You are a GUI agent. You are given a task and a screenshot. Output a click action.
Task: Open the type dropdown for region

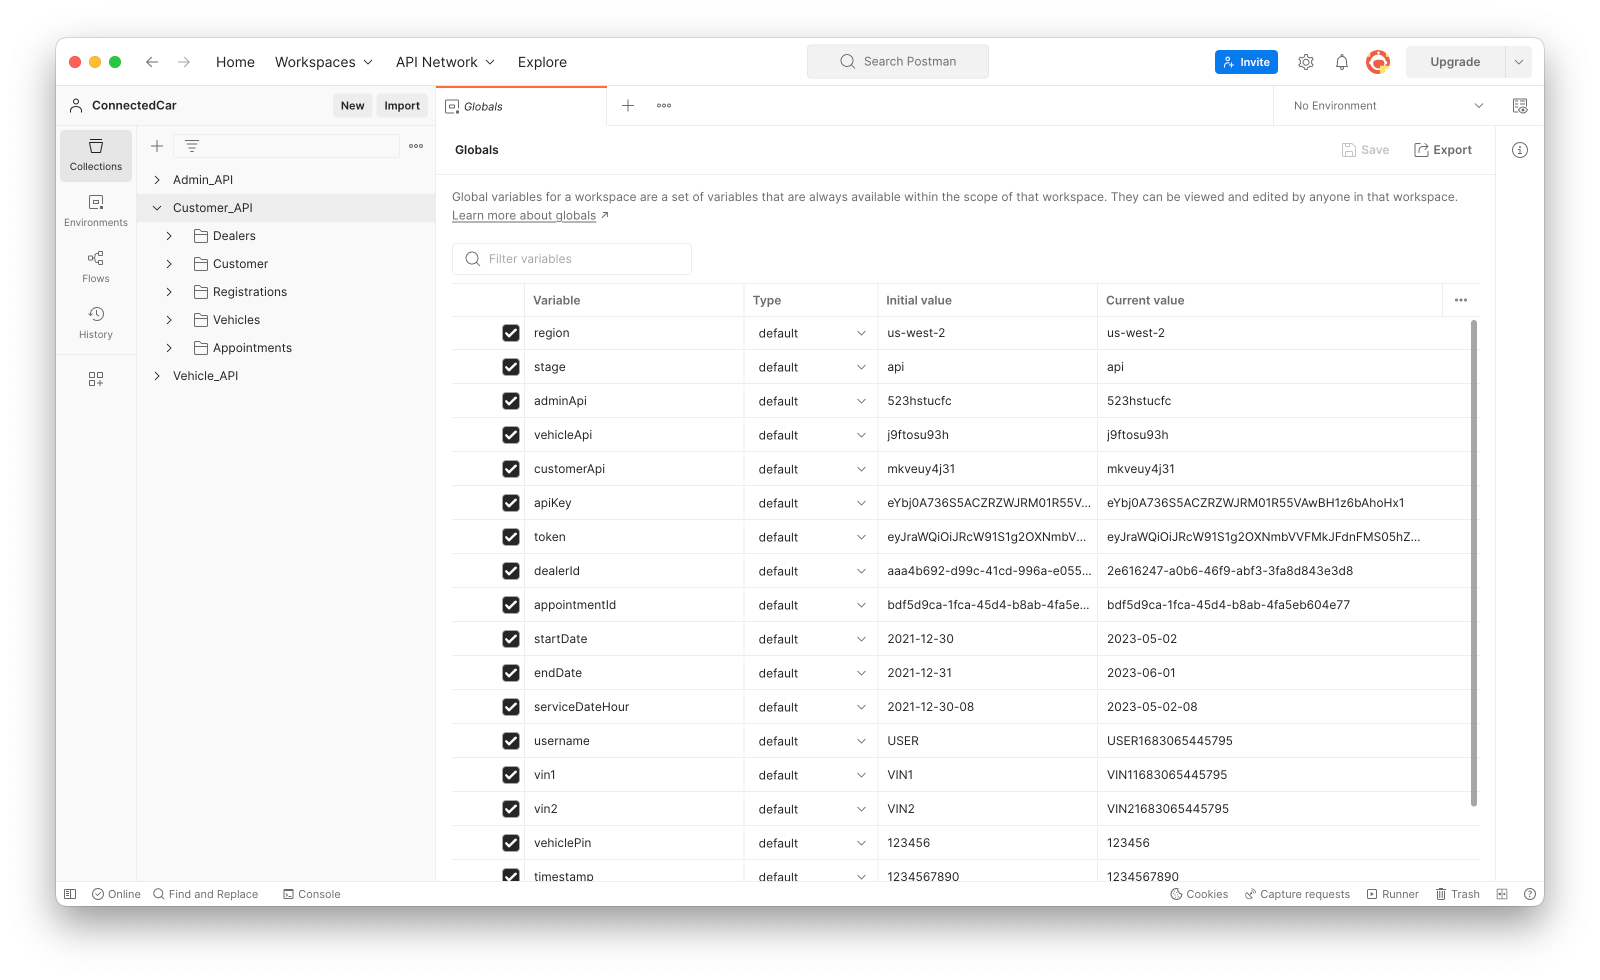[x=811, y=333]
